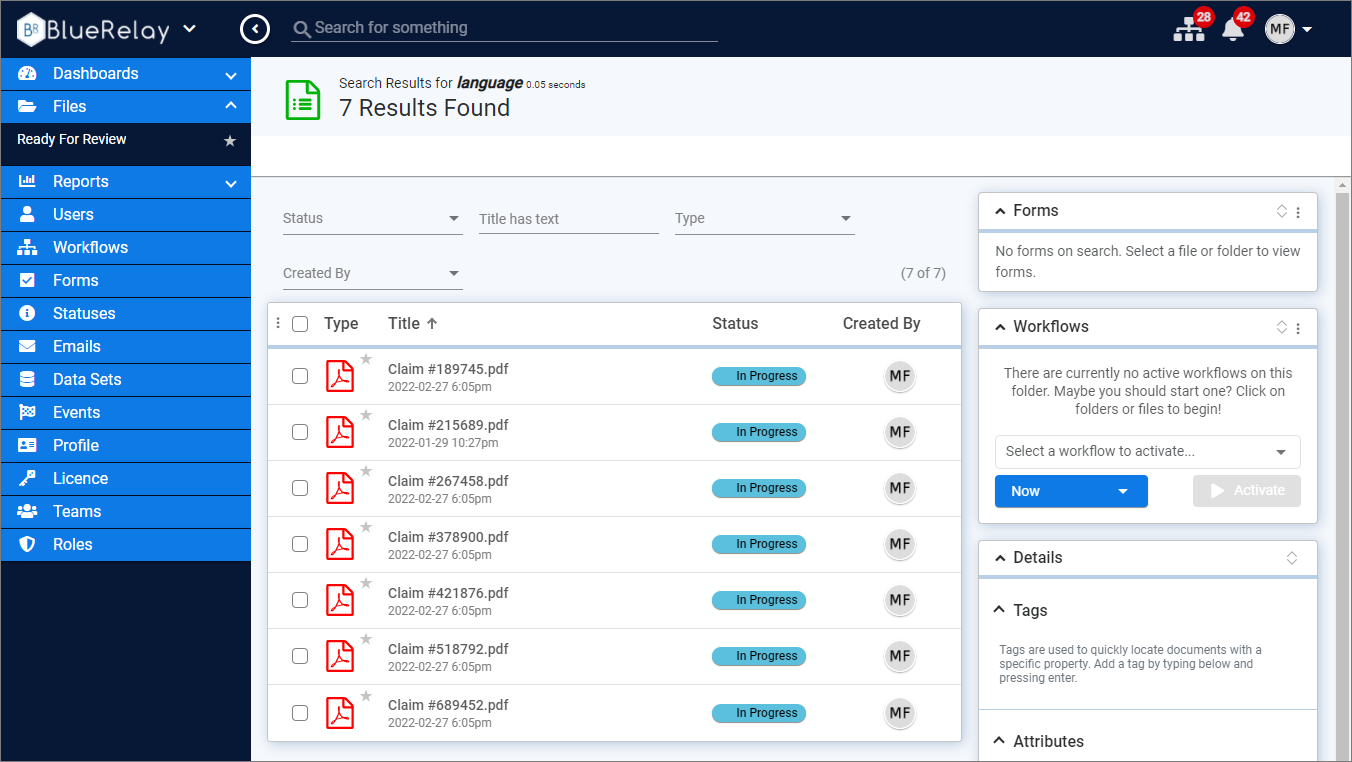Viewport: 1352px width, 762px height.
Task: Click PDF icon for Claim #267458.pdf
Action: click(340, 489)
